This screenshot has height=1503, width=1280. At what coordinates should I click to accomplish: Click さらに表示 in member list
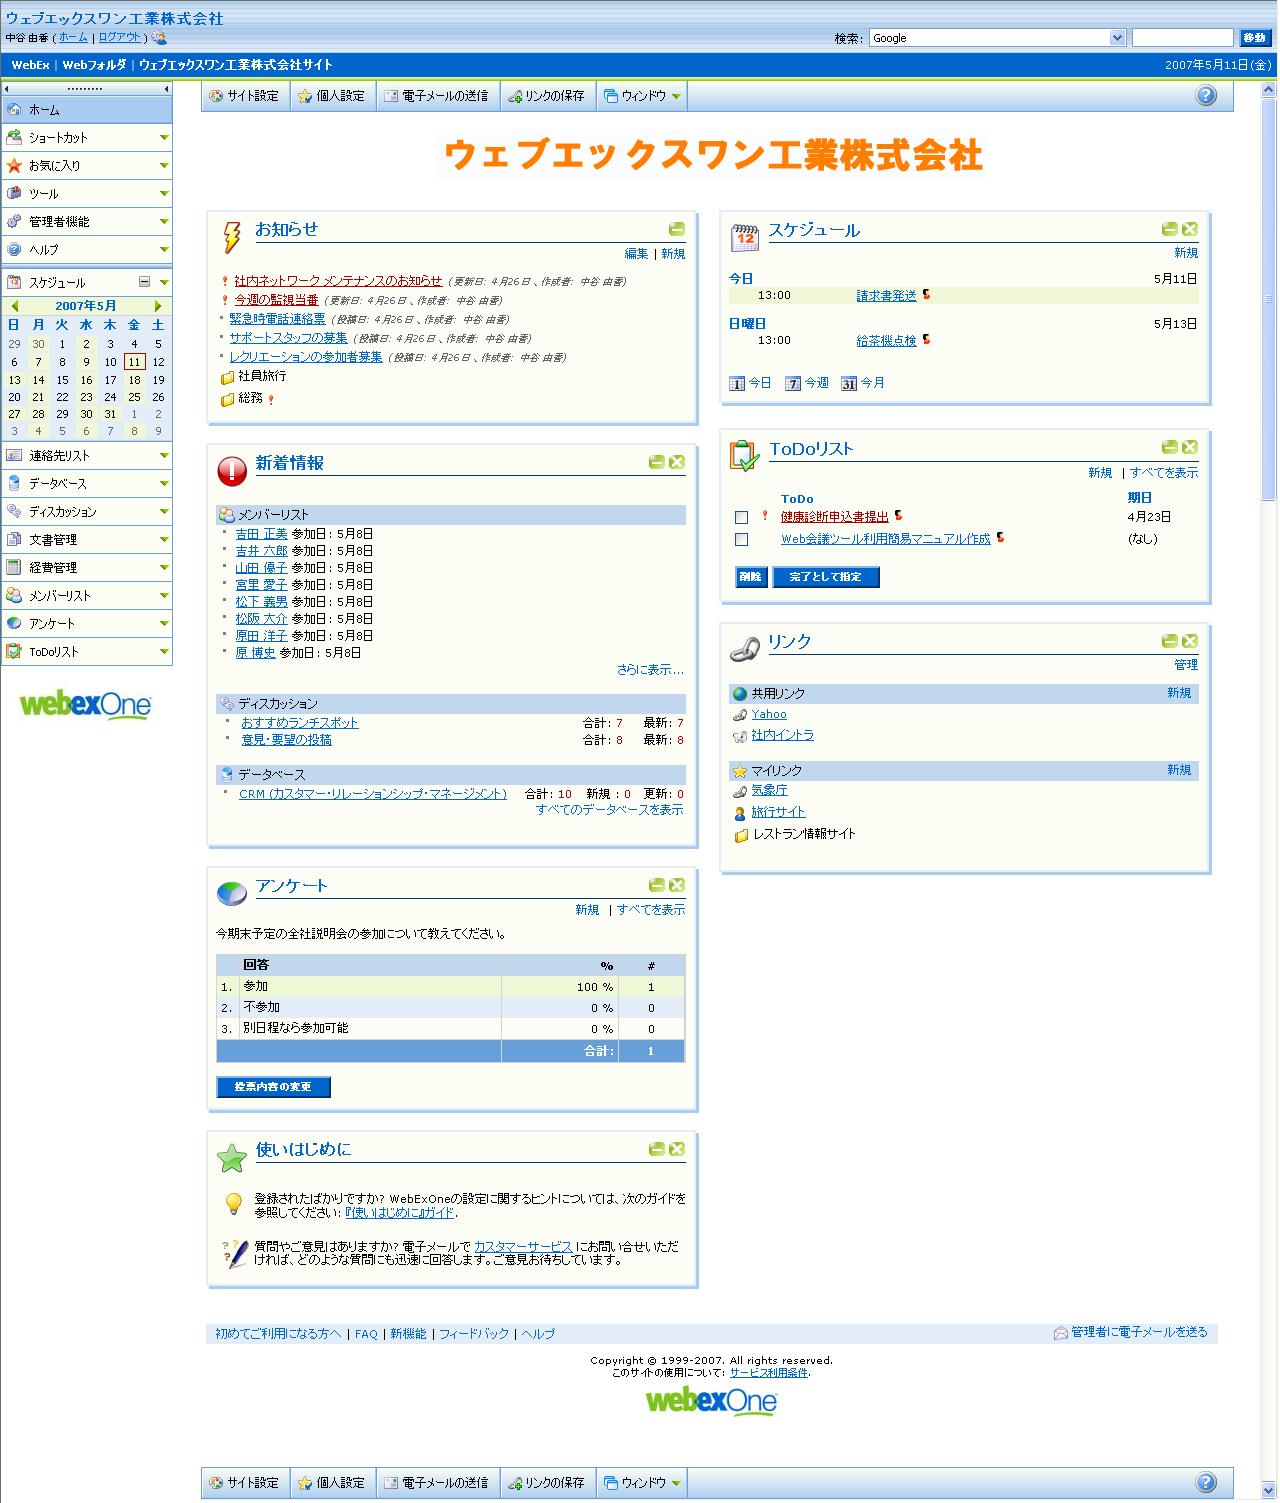tap(650, 670)
